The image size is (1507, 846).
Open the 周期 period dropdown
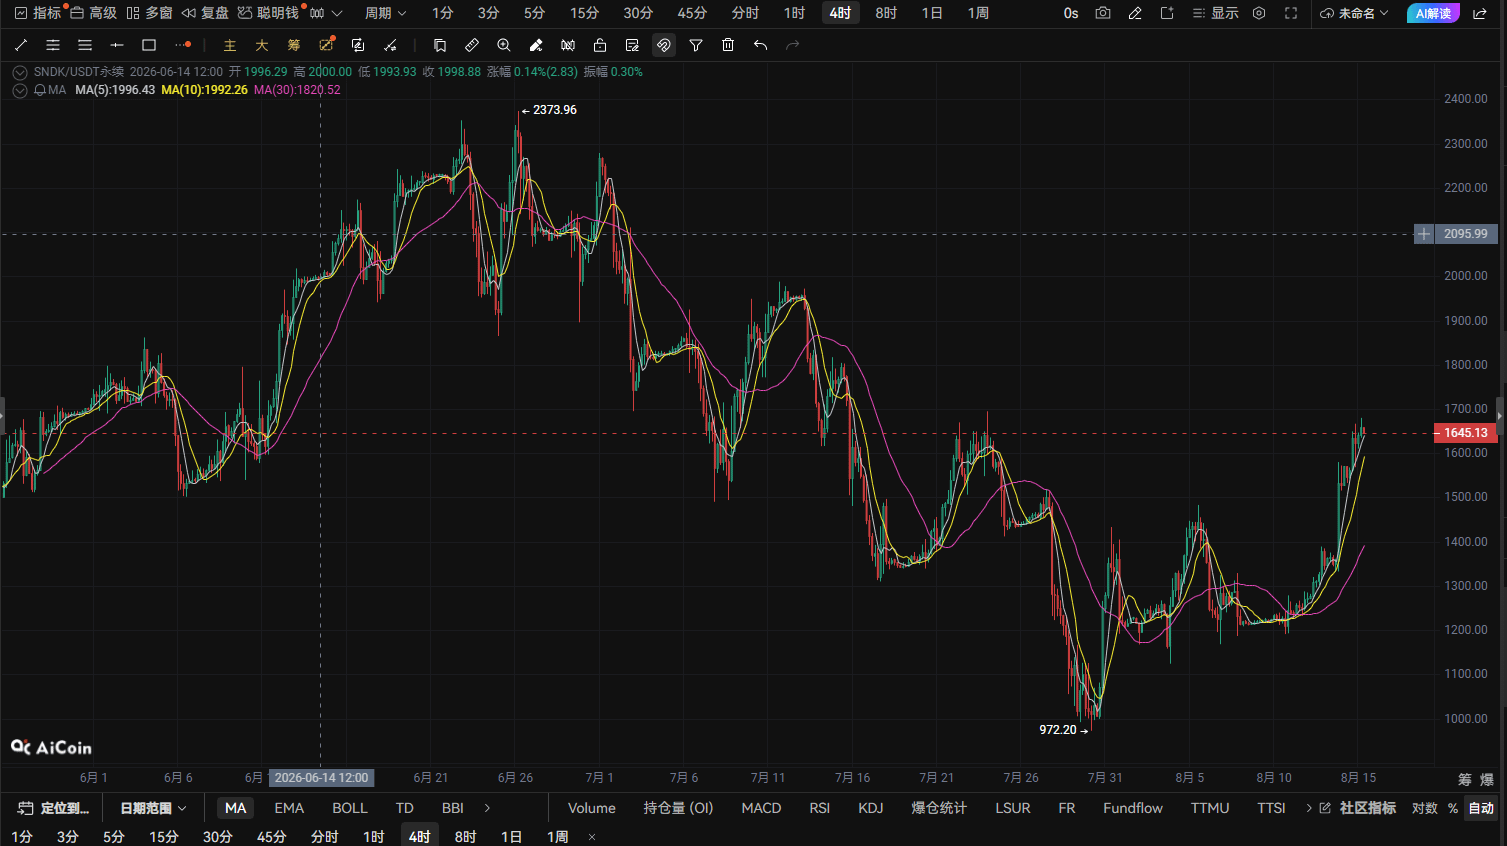click(385, 13)
